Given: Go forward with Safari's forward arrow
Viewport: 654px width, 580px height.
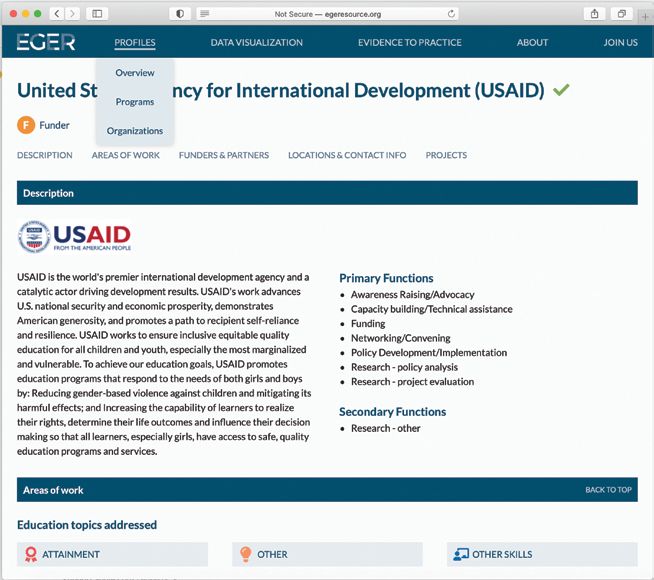Looking at the screenshot, I should click(72, 14).
